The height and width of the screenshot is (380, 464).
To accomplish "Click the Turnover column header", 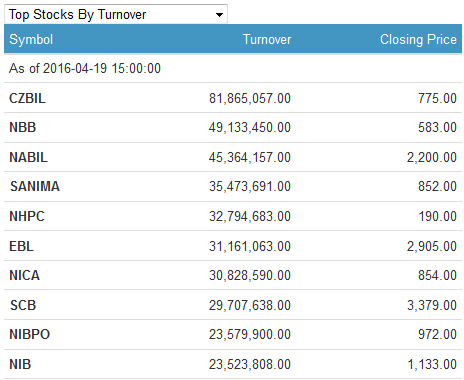I will click(267, 39).
